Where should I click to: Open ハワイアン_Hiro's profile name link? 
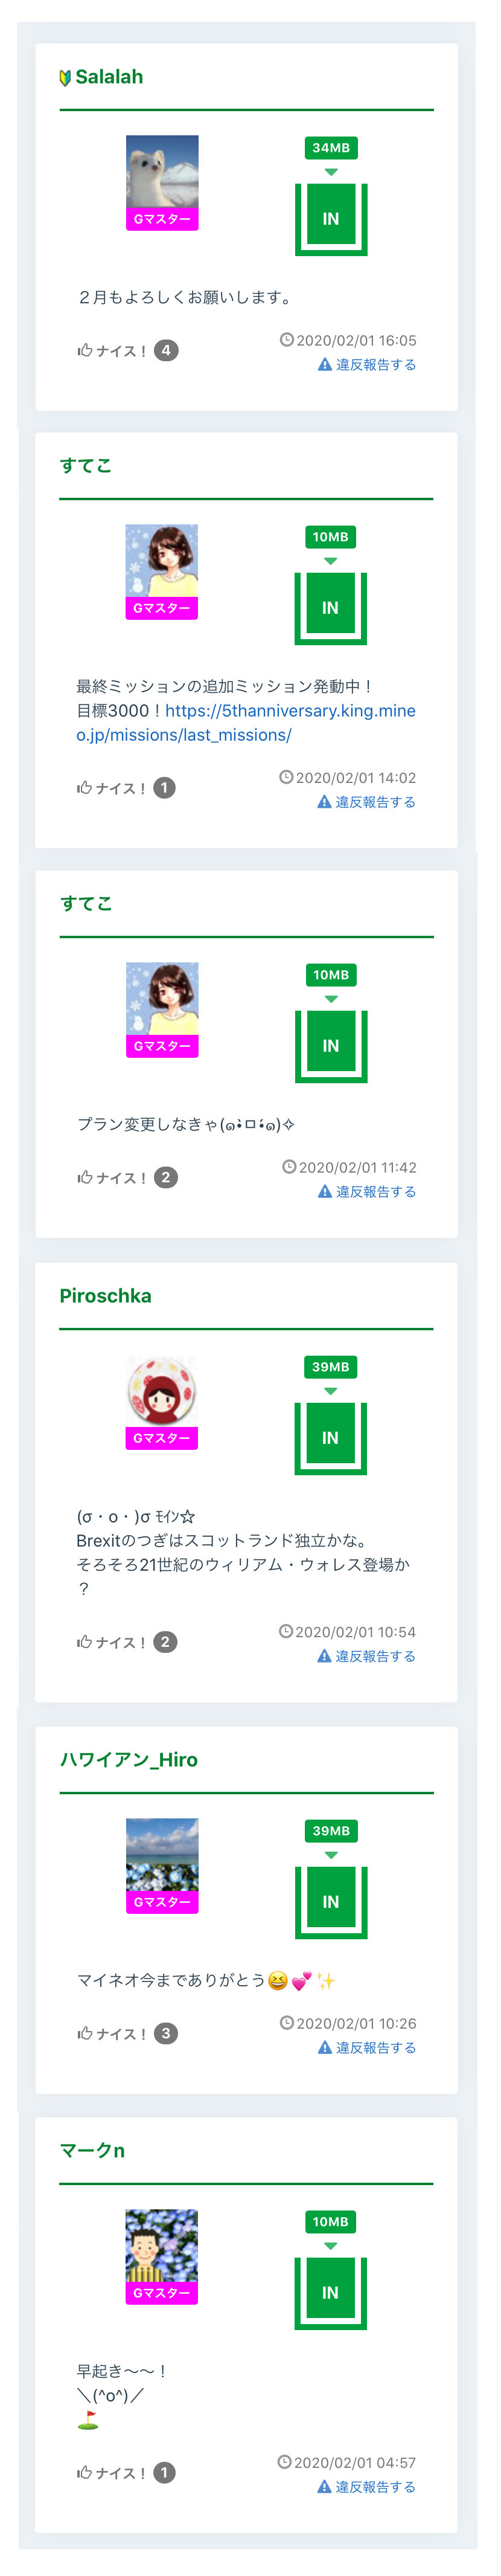coord(129,1759)
